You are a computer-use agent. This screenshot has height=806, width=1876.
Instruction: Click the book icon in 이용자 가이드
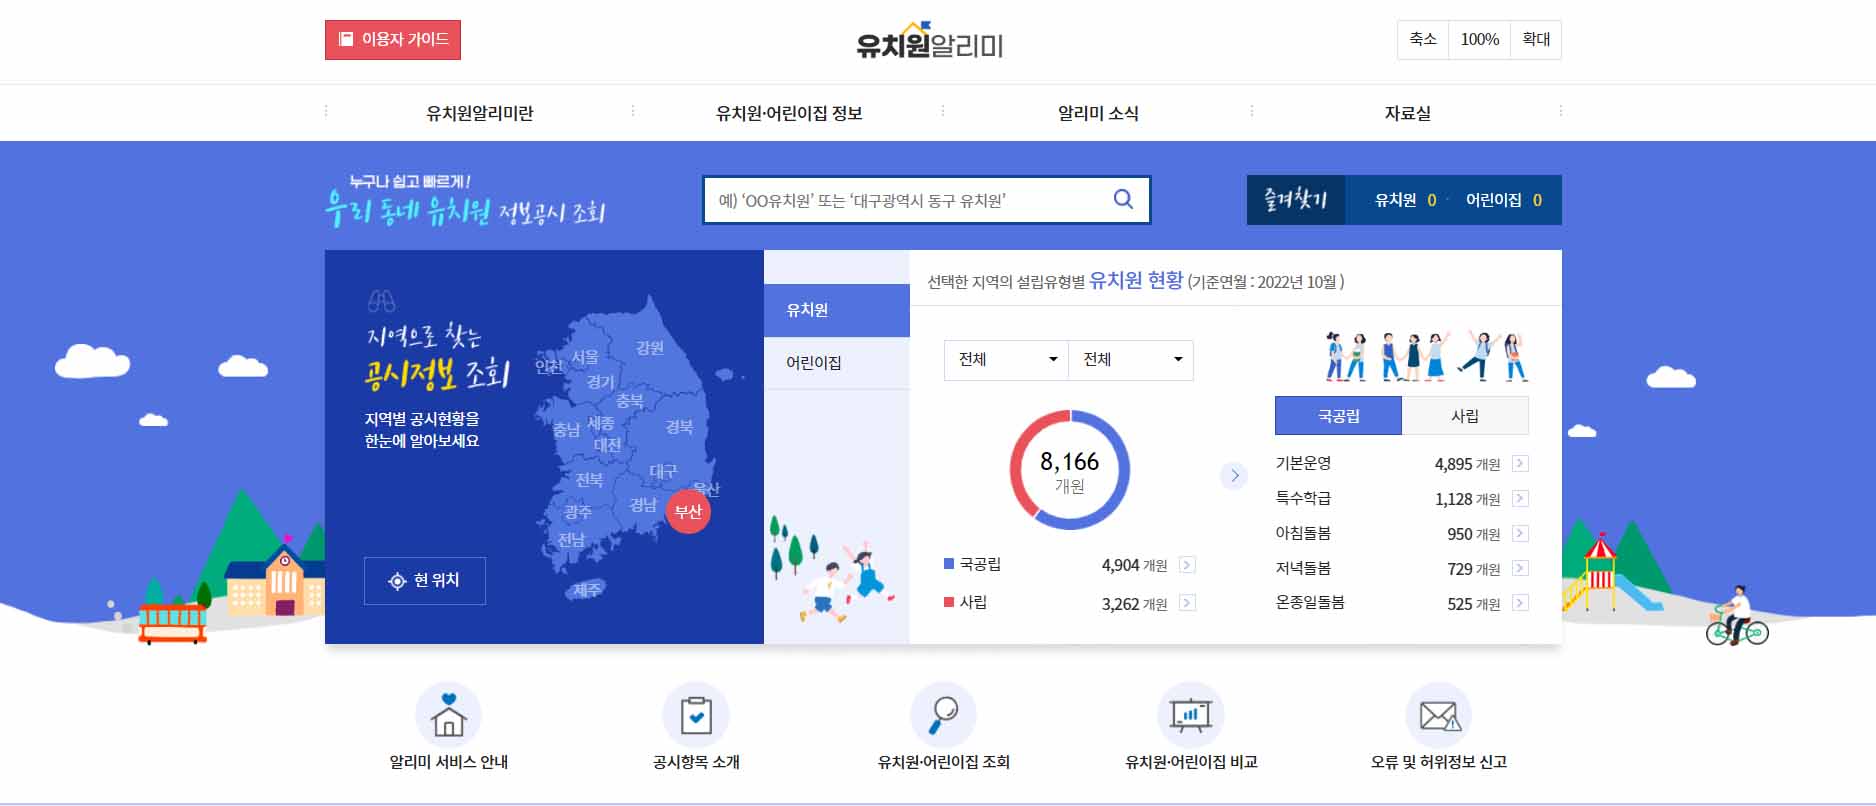pos(346,39)
